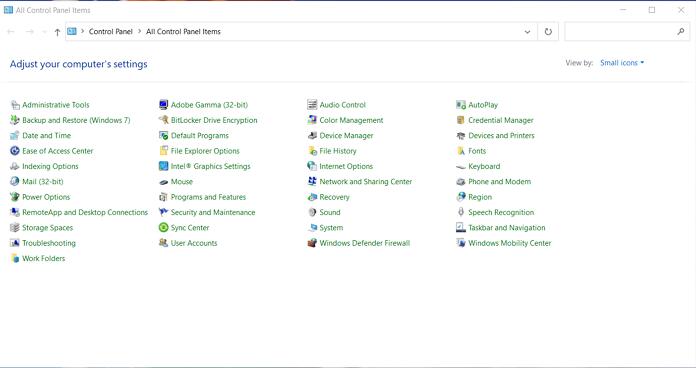Open the Troubleshooting icon
This screenshot has width=696, height=368.
point(15,243)
